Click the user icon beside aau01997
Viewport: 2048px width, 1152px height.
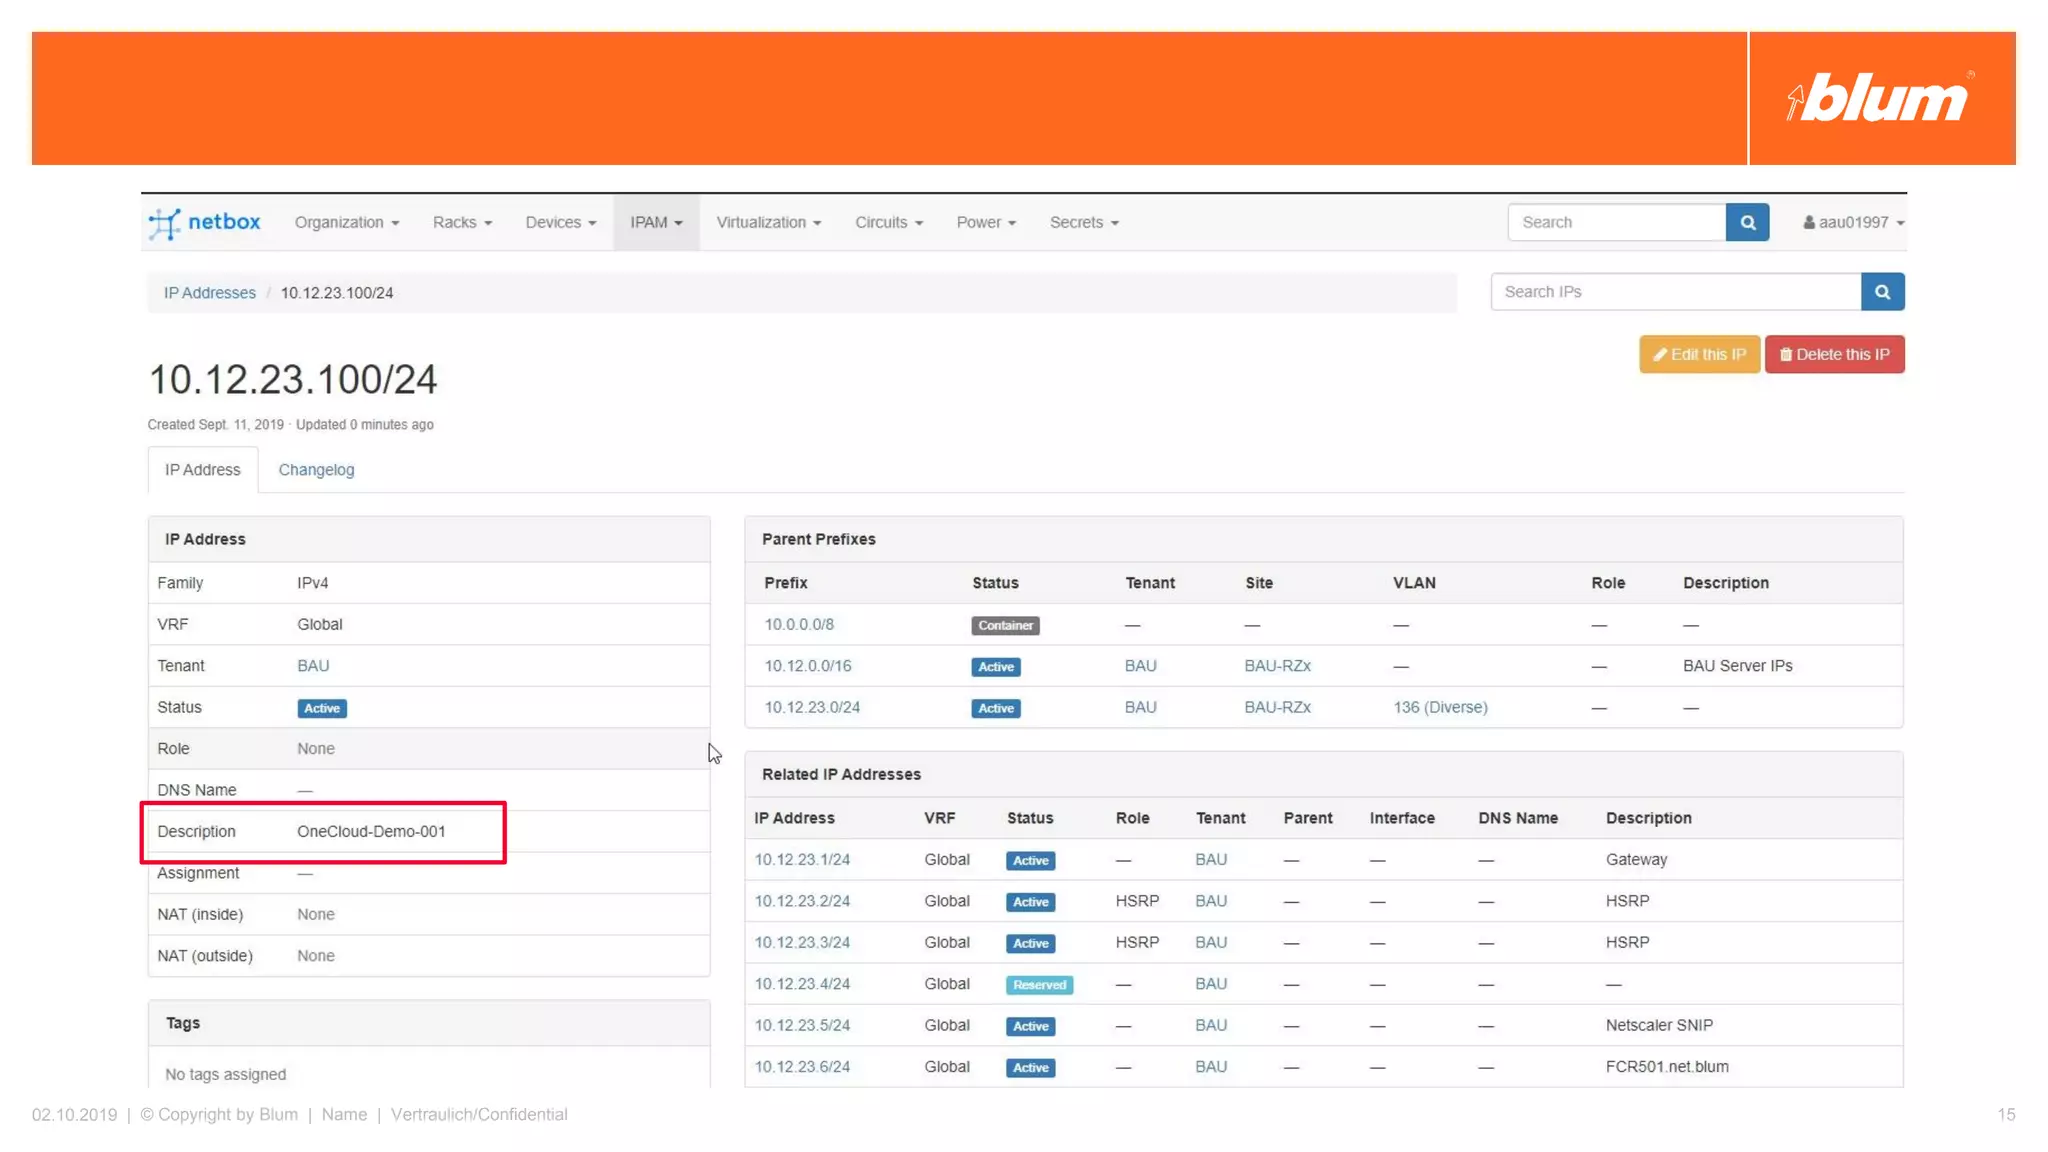click(x=1808, y=223)
